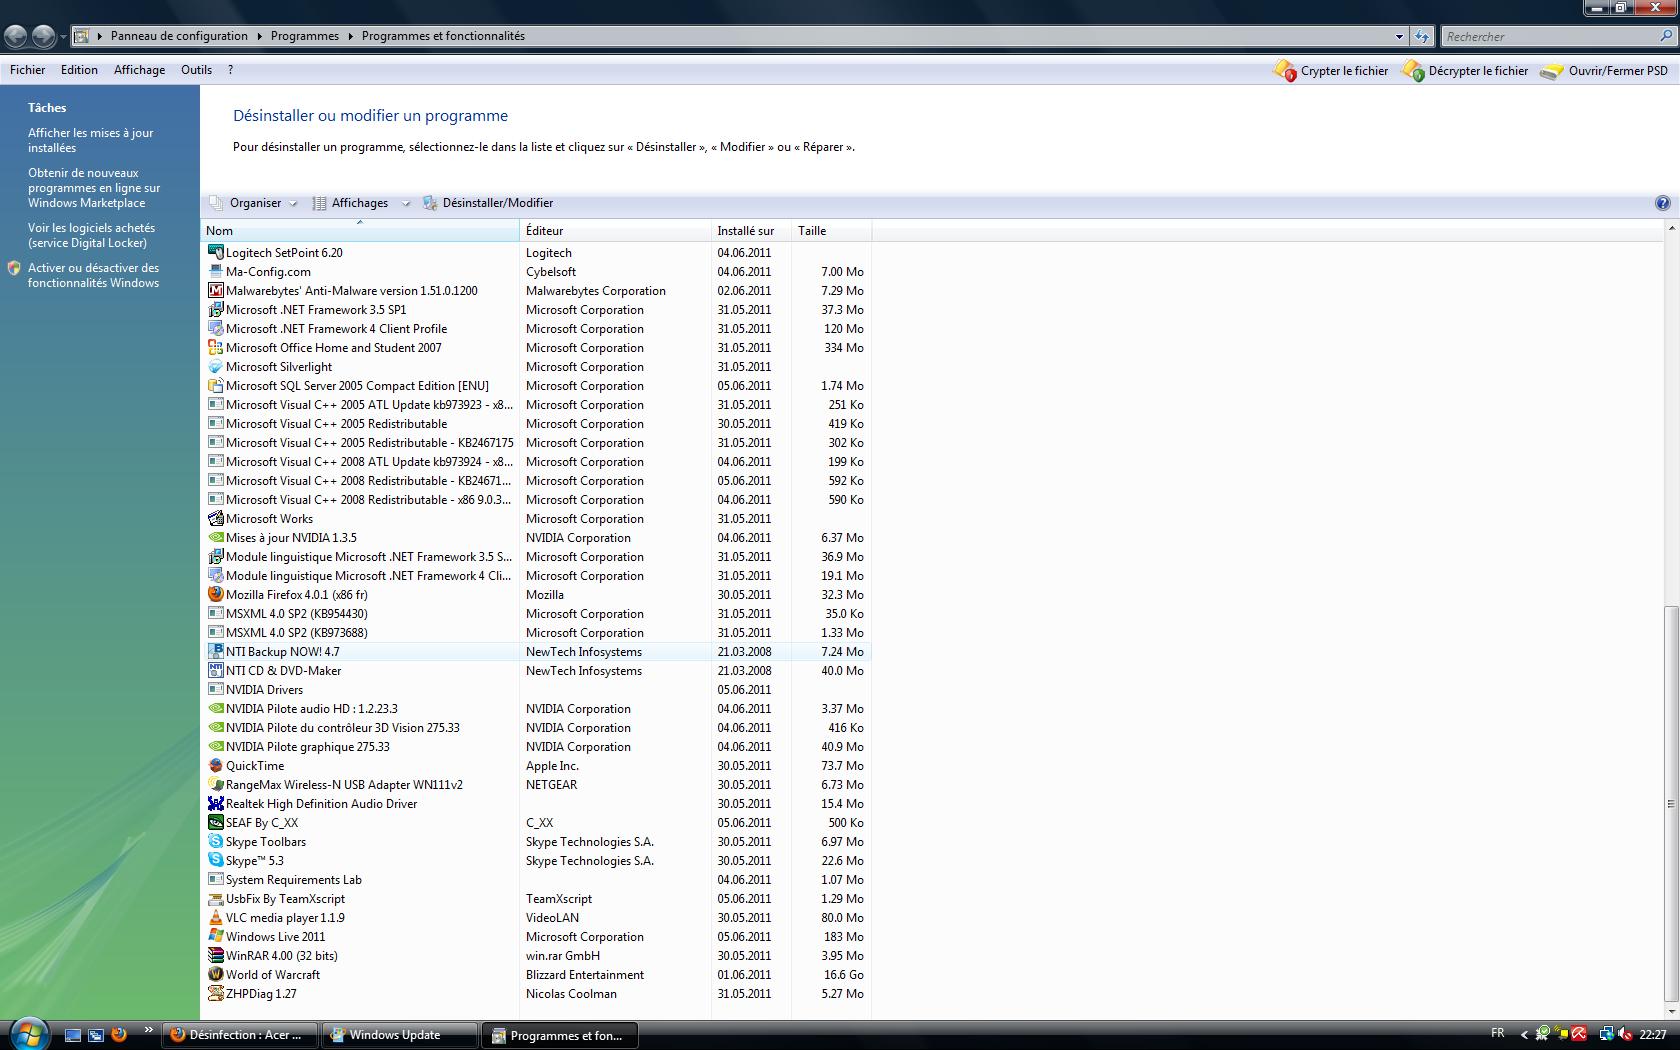The width and height of the screenshot is (1680, 1050).
Task: Click the scrollbar up arrow of program list
Action: [1671, 229]
